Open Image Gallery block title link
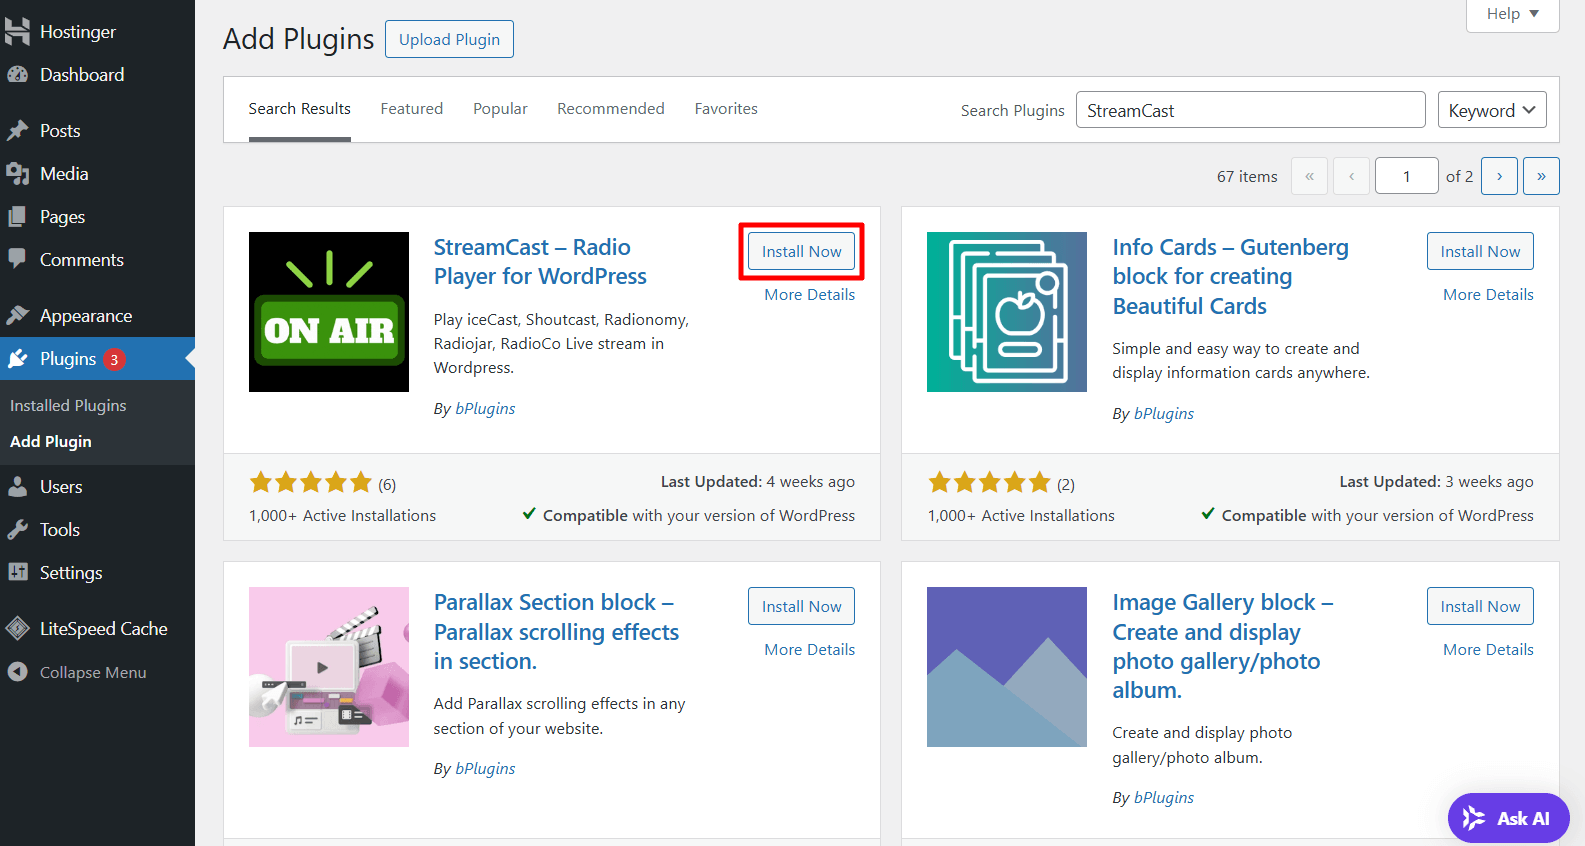Screen dimensions: 1585x846 pyautogui.click(x=1222, y=646)
